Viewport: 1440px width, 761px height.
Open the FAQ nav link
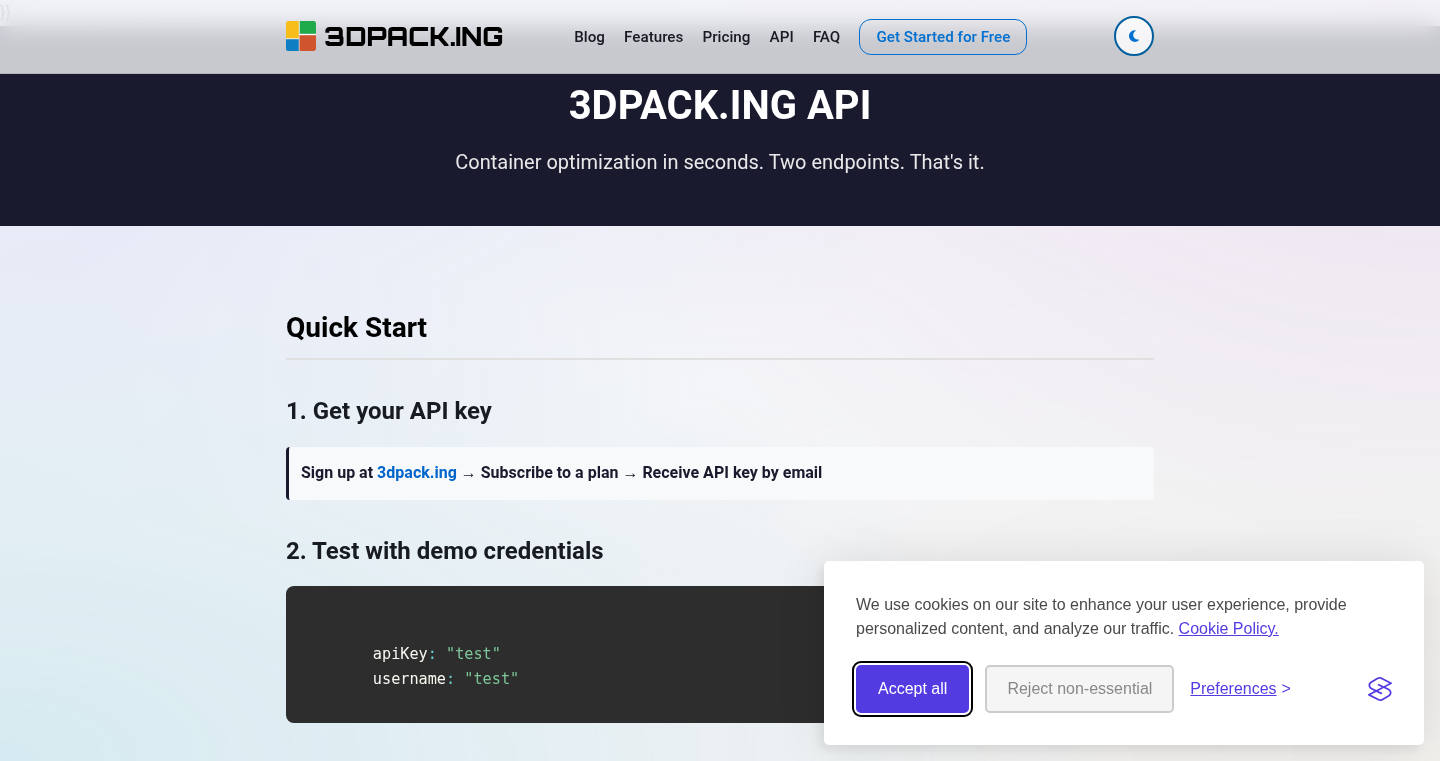pyautogui.click(x=826, y=37)
